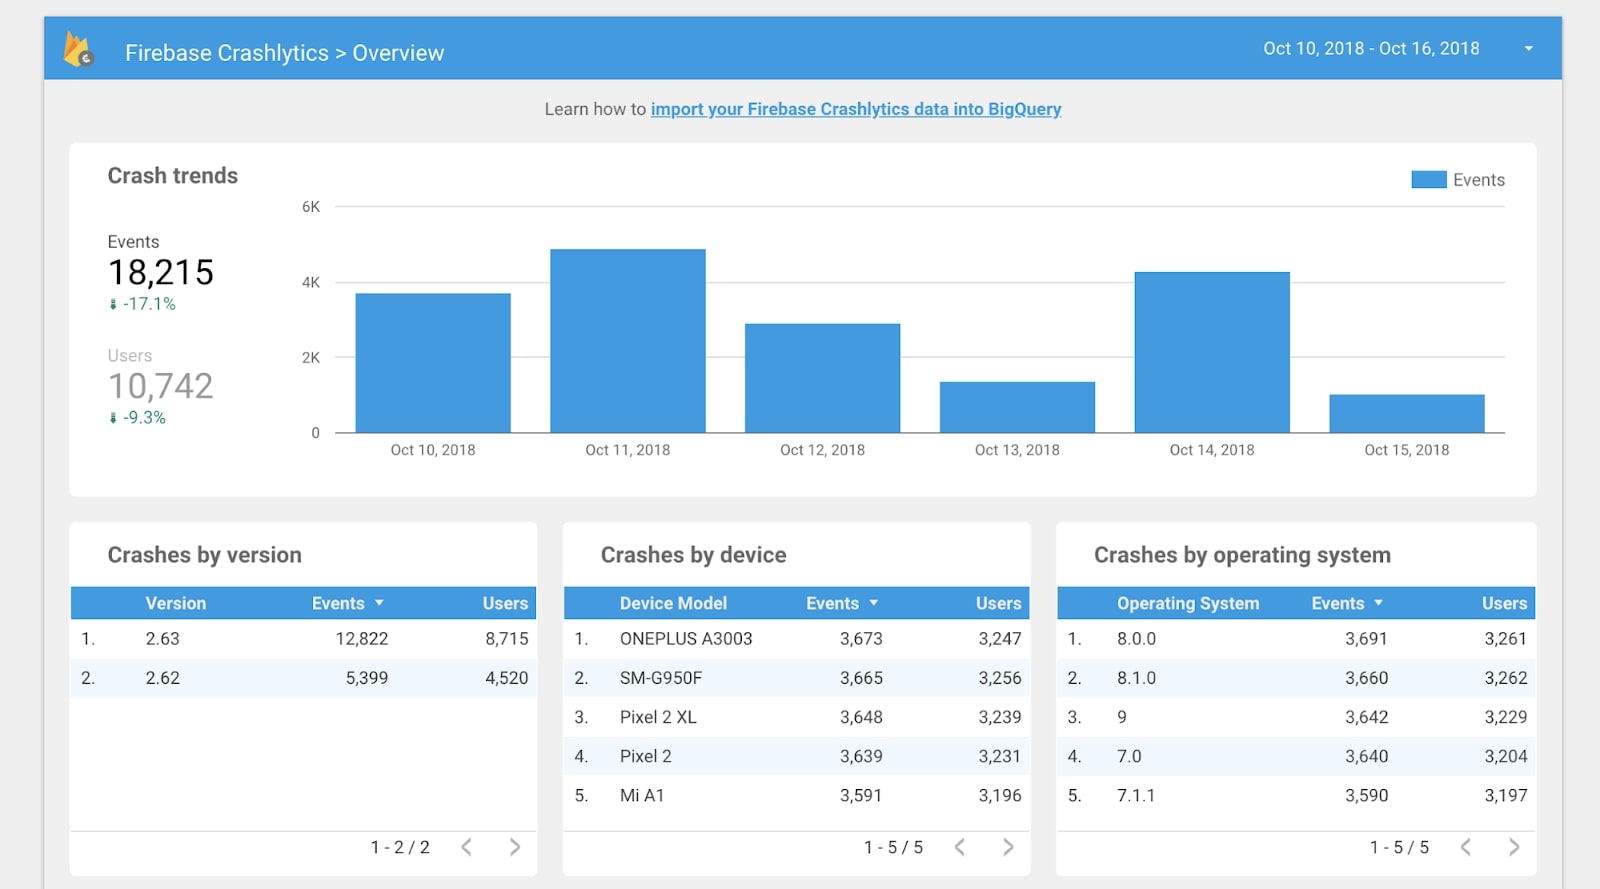This screenshot has height=889, width=1600.
Task: Open the date range dropdown arrow
Action: tap(1528, 49)
